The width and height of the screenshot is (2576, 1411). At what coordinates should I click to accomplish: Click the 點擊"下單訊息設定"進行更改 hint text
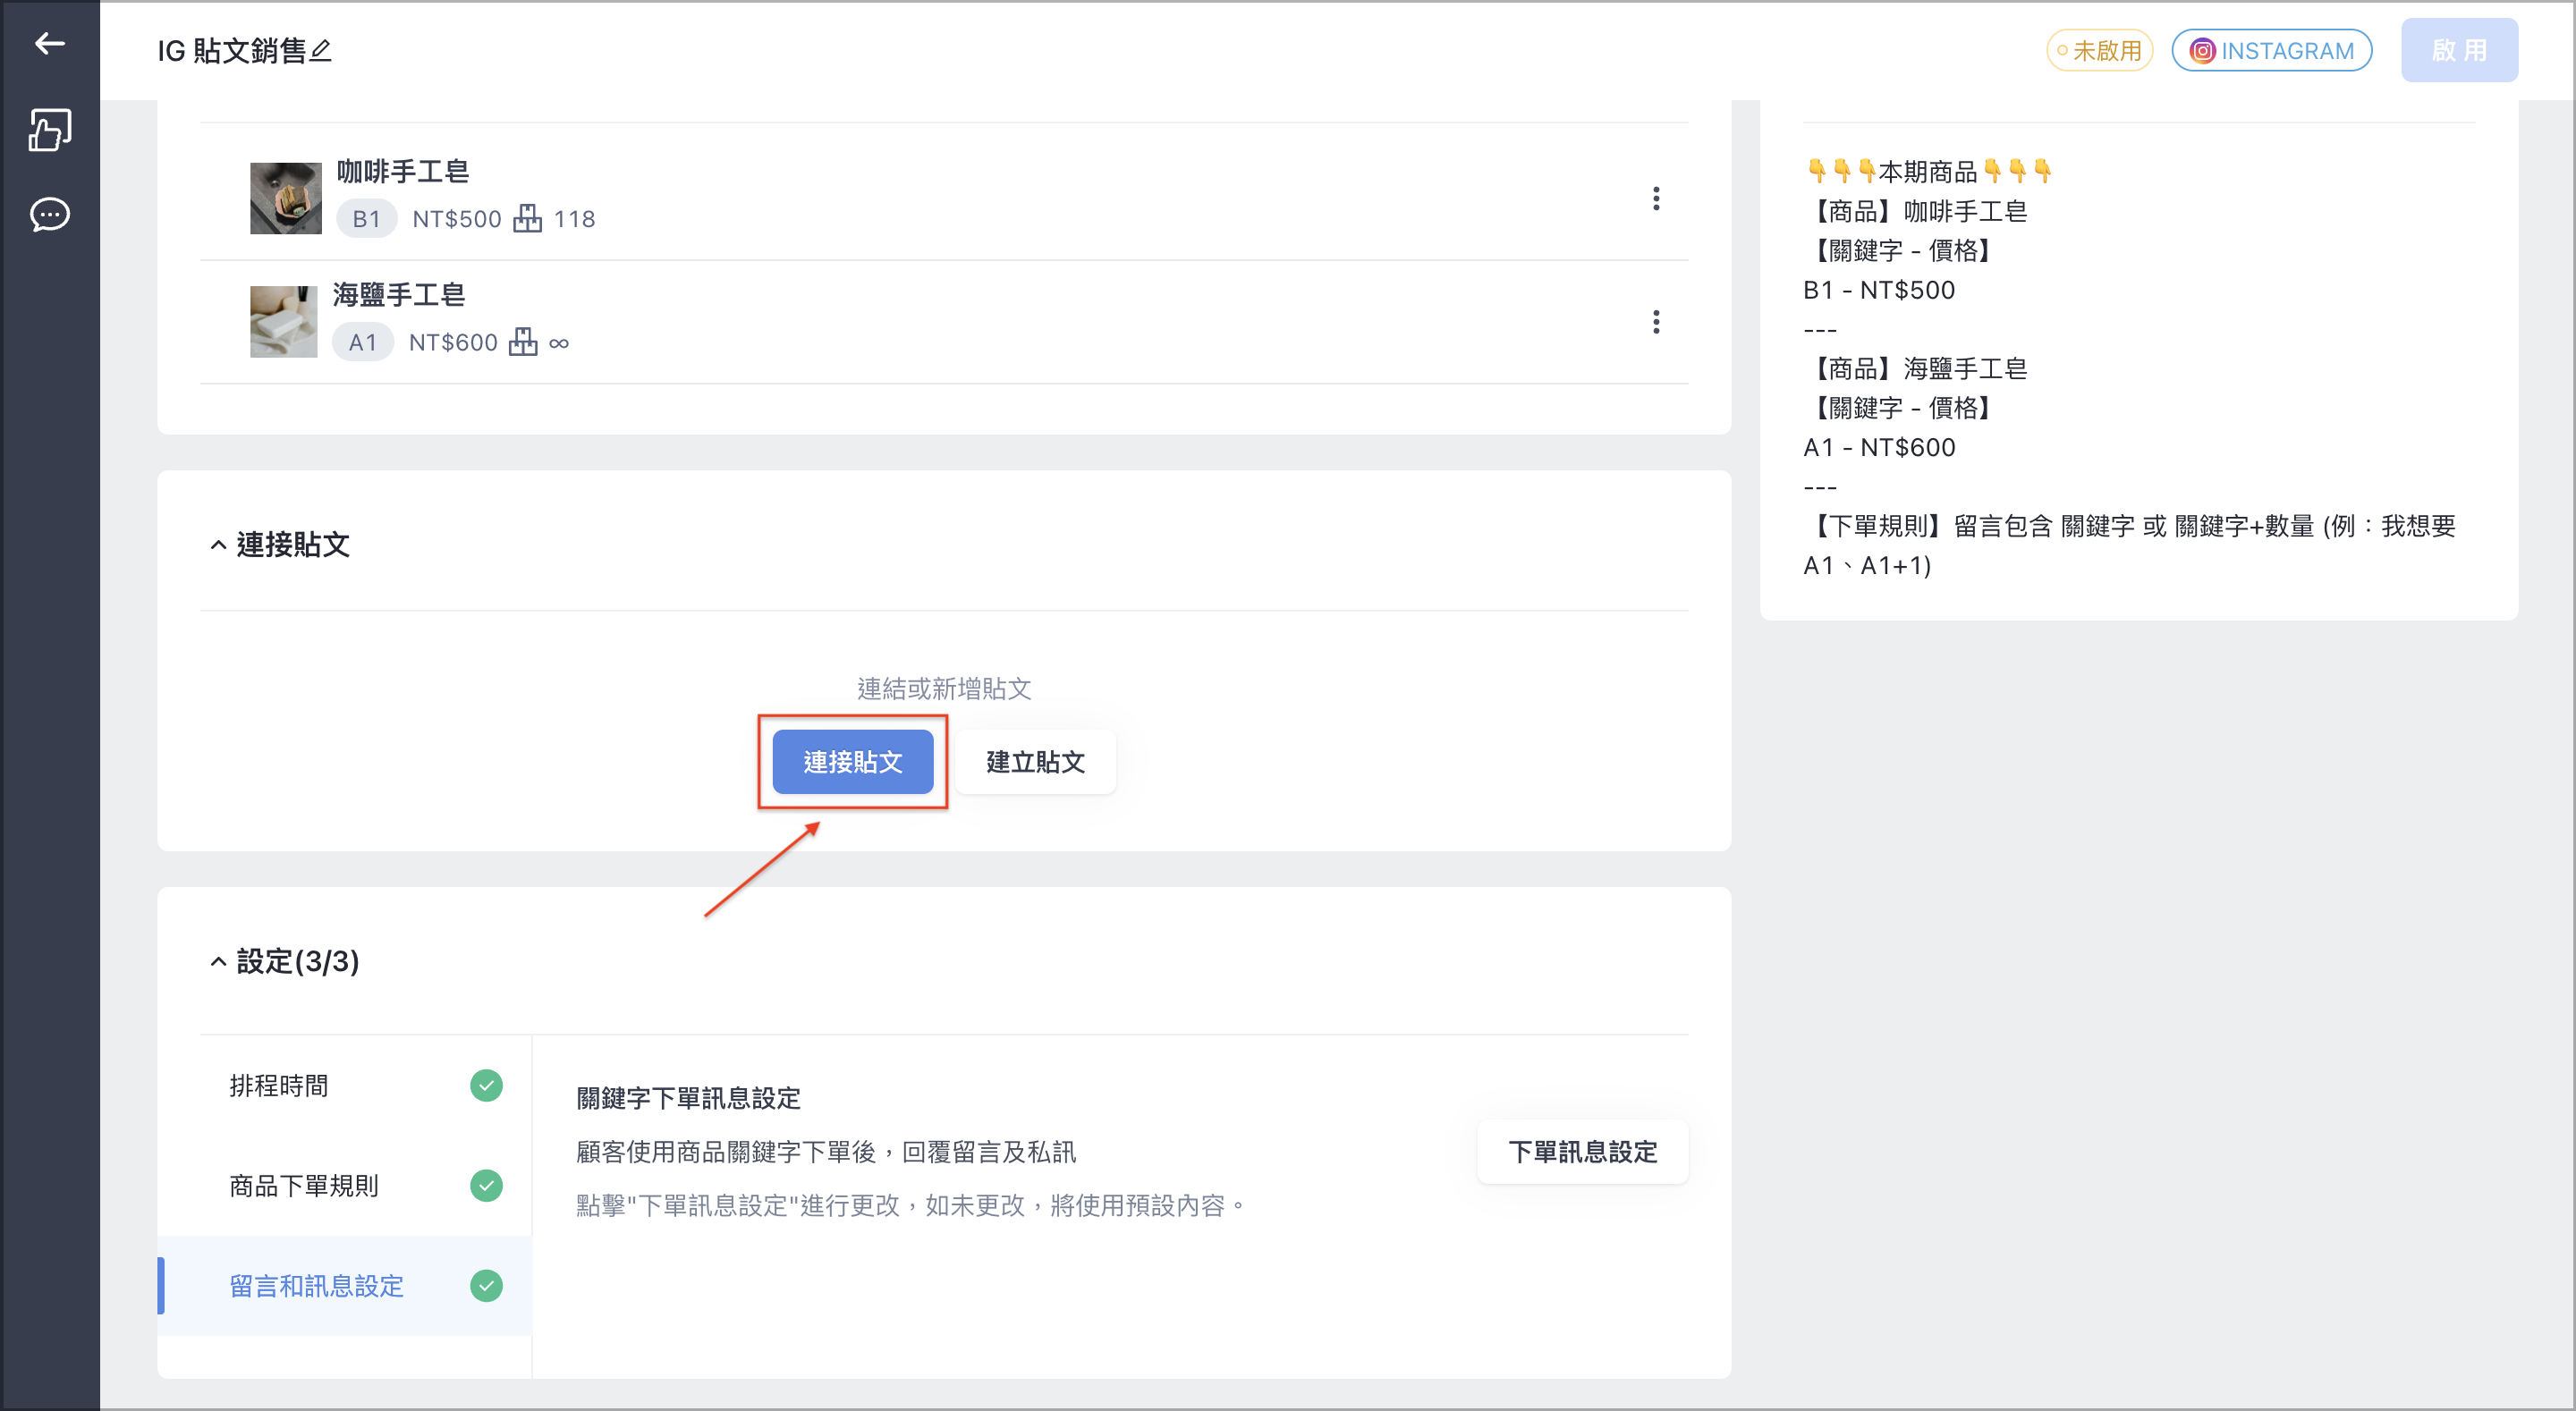912,1205
